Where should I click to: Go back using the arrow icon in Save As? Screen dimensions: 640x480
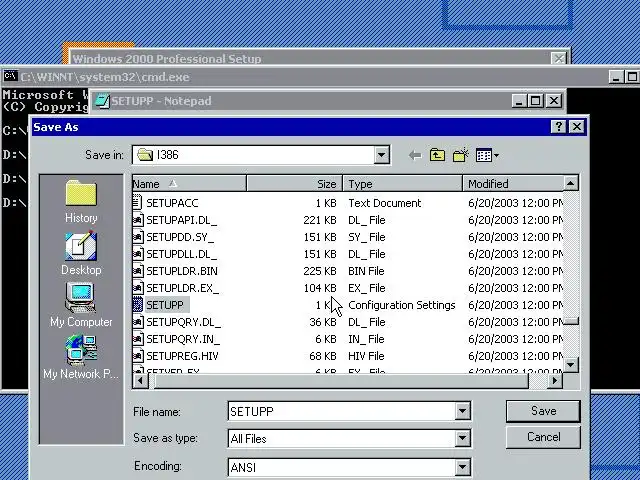point(415,156)
